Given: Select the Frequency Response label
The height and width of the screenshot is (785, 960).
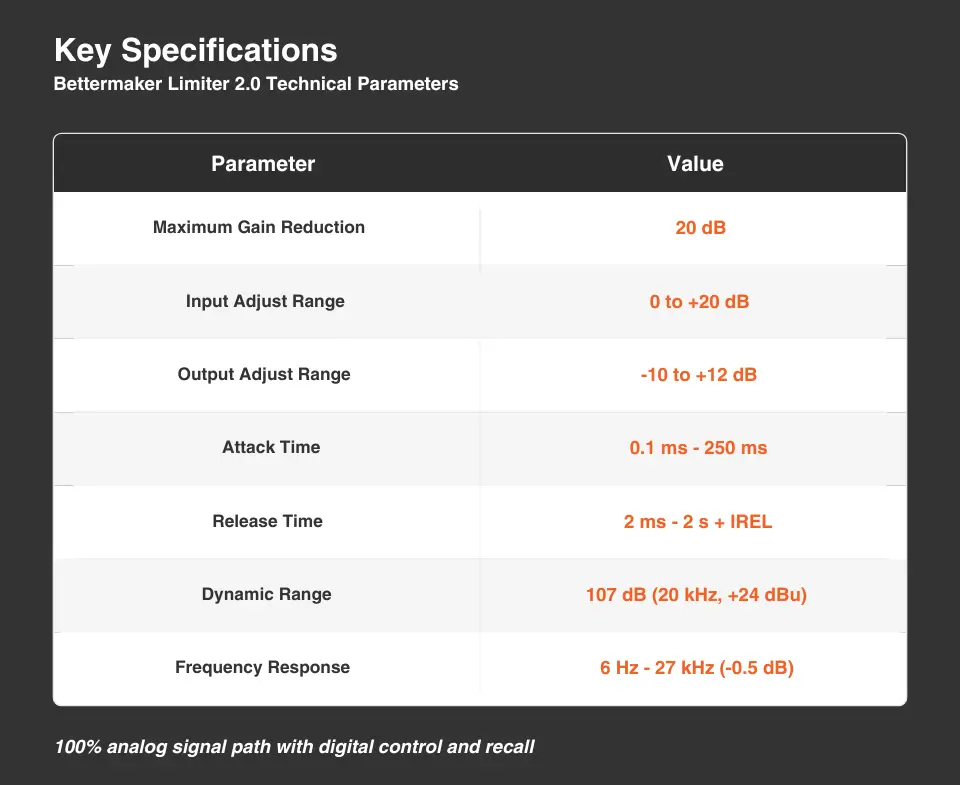Looking at the screenshot, I should coord(262,667).
